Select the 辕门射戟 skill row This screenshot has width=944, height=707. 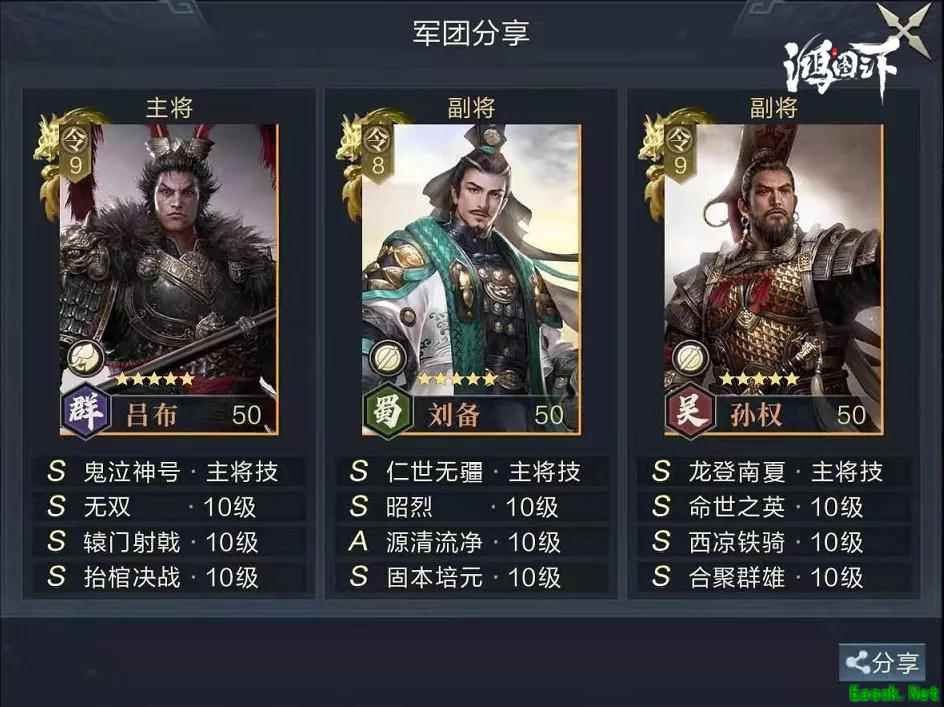tap(169, 541)
